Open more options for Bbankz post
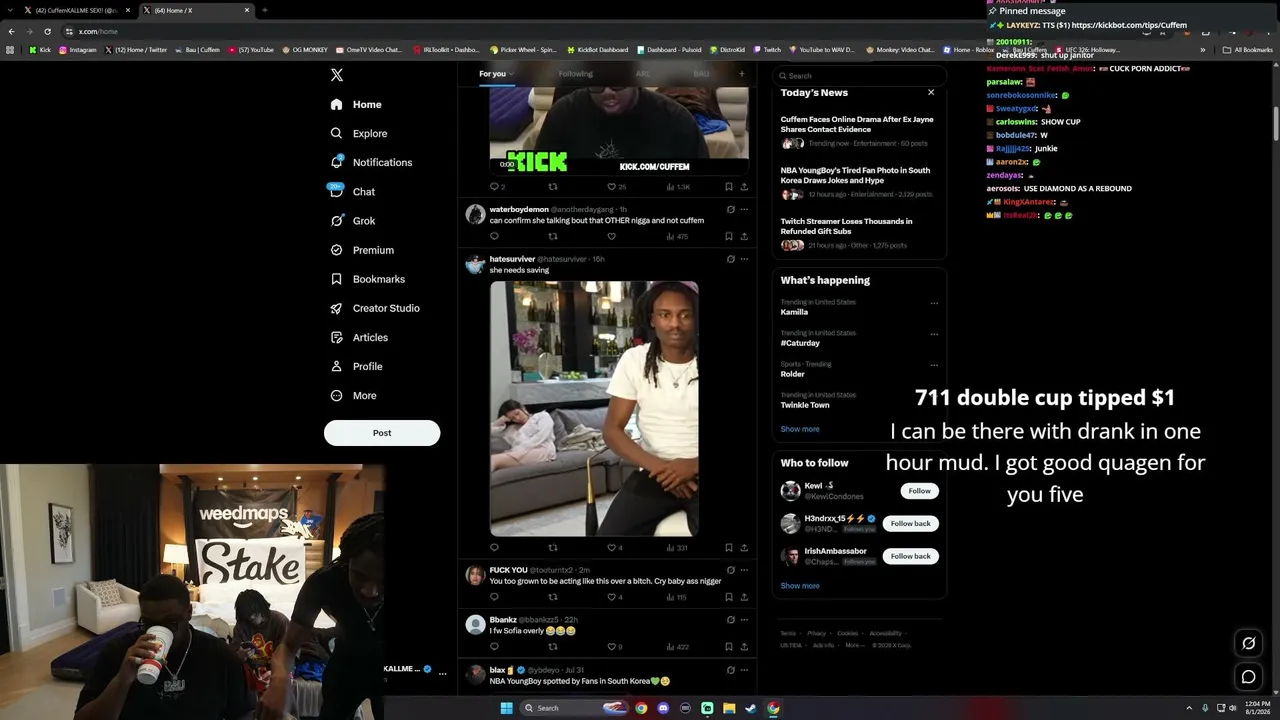 744,620
